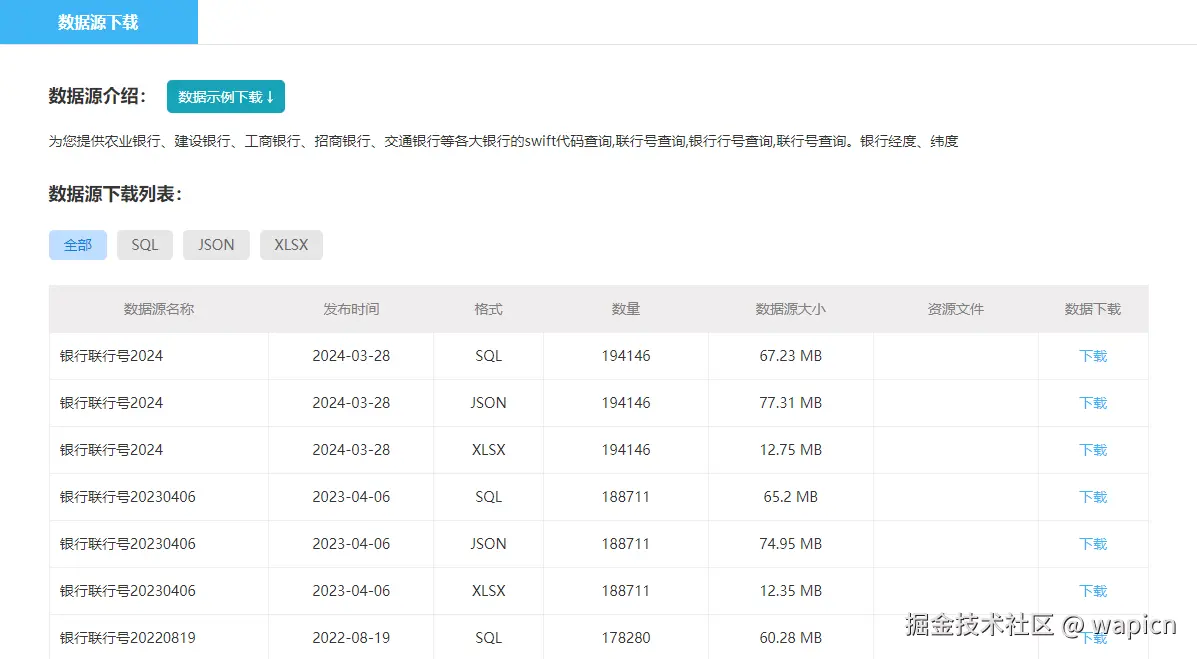The height and width of the screenshot is (659, 1197).
Task: Click the download arrow icon on 数据示例下载
Action: tap(273, 96)
